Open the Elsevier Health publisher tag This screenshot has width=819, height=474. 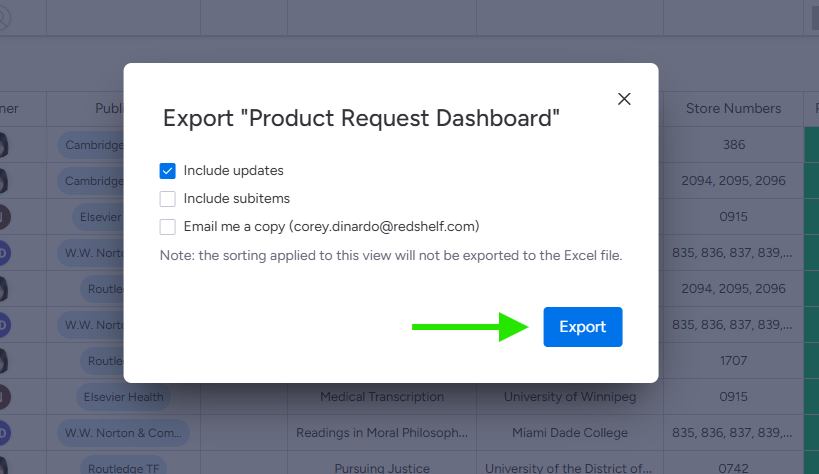click(123, 397)
